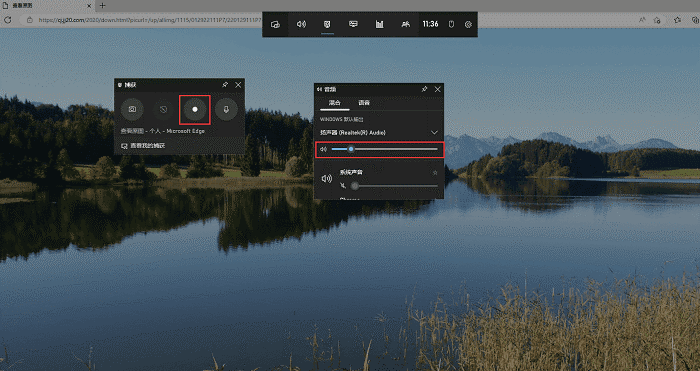Favorite 系统声音 with the star icon
The height and width of the screenshot is (371, 700).
click(x=435, y=172)
